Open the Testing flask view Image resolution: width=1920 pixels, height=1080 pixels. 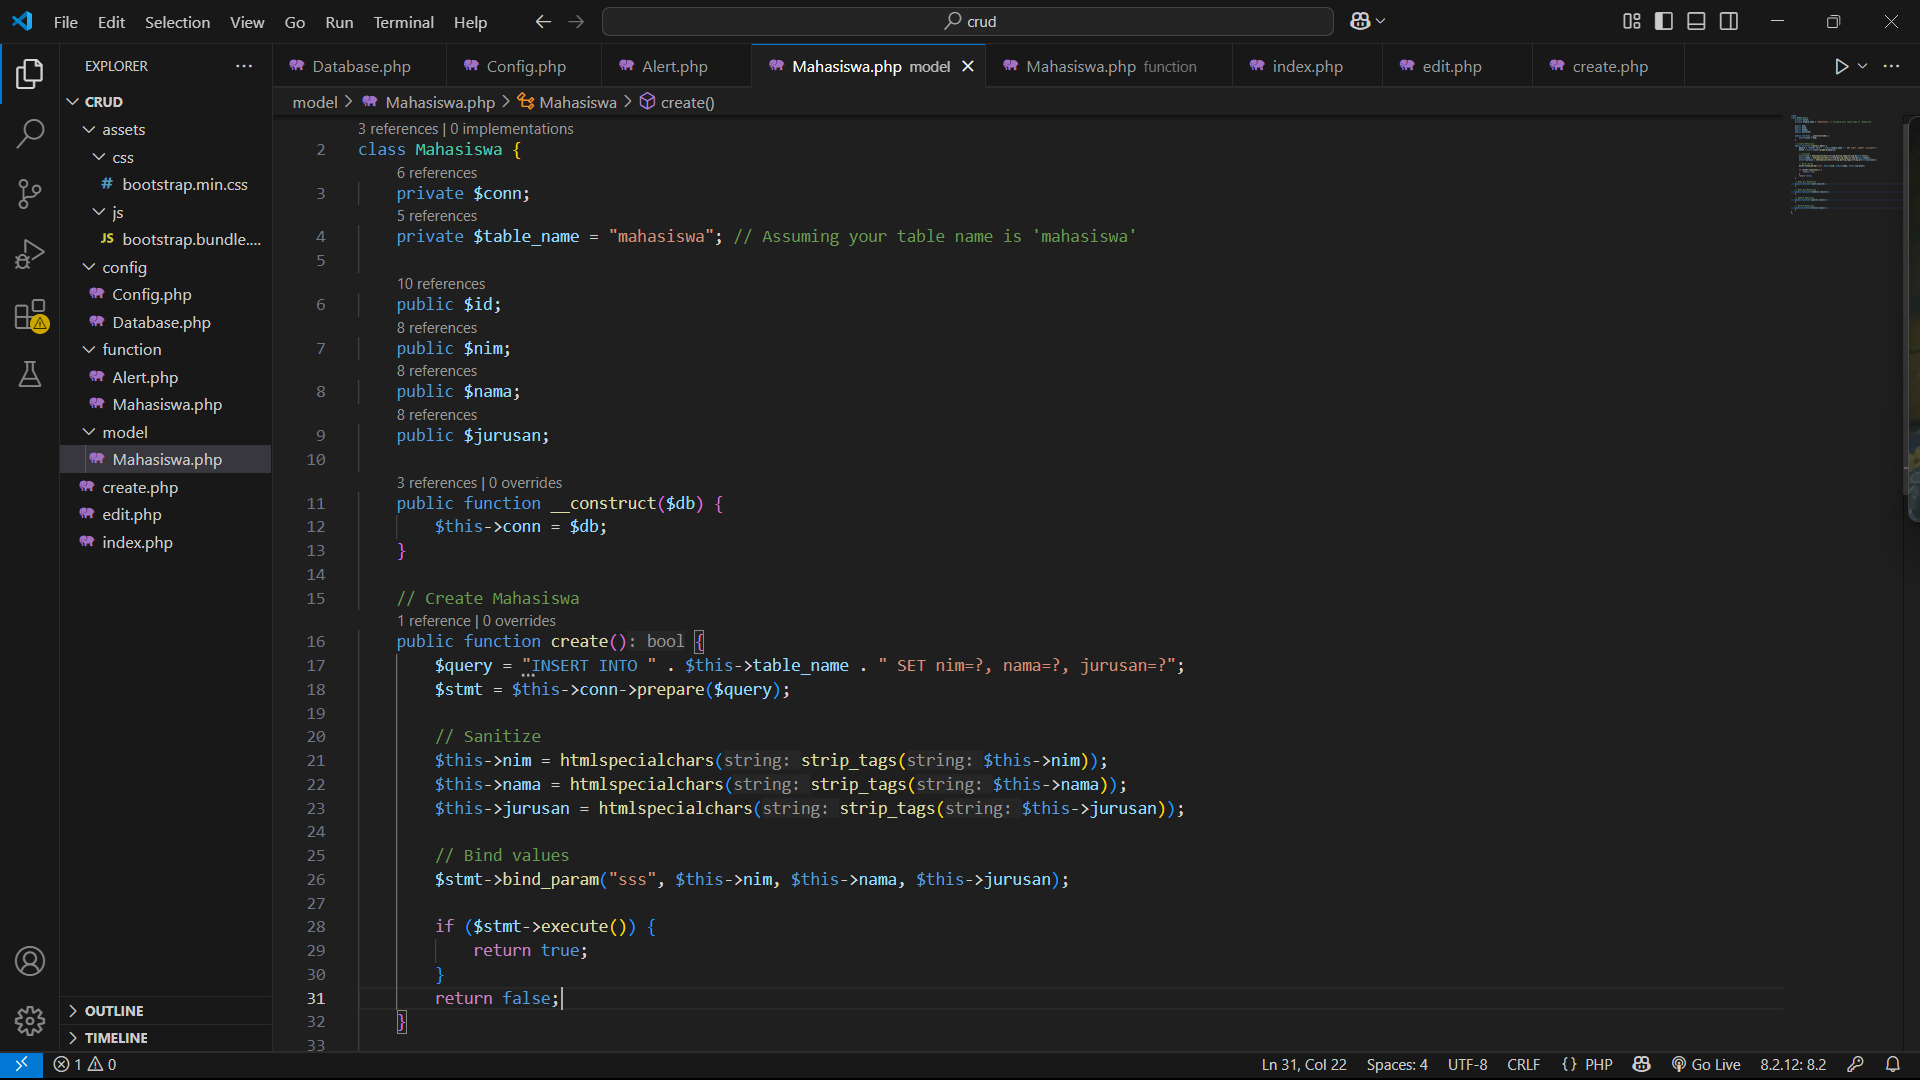pyautogui.click(x=30, y=375)
